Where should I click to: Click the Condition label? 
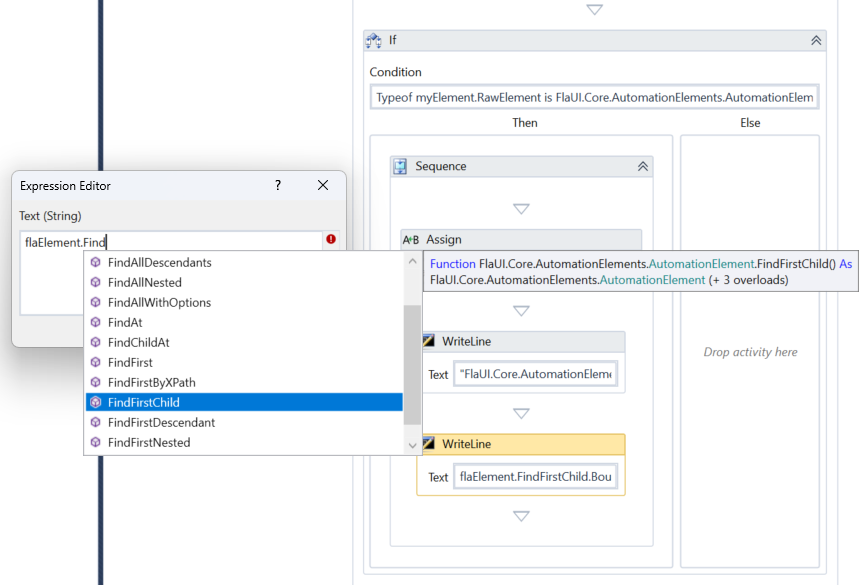tap(395, 72)
